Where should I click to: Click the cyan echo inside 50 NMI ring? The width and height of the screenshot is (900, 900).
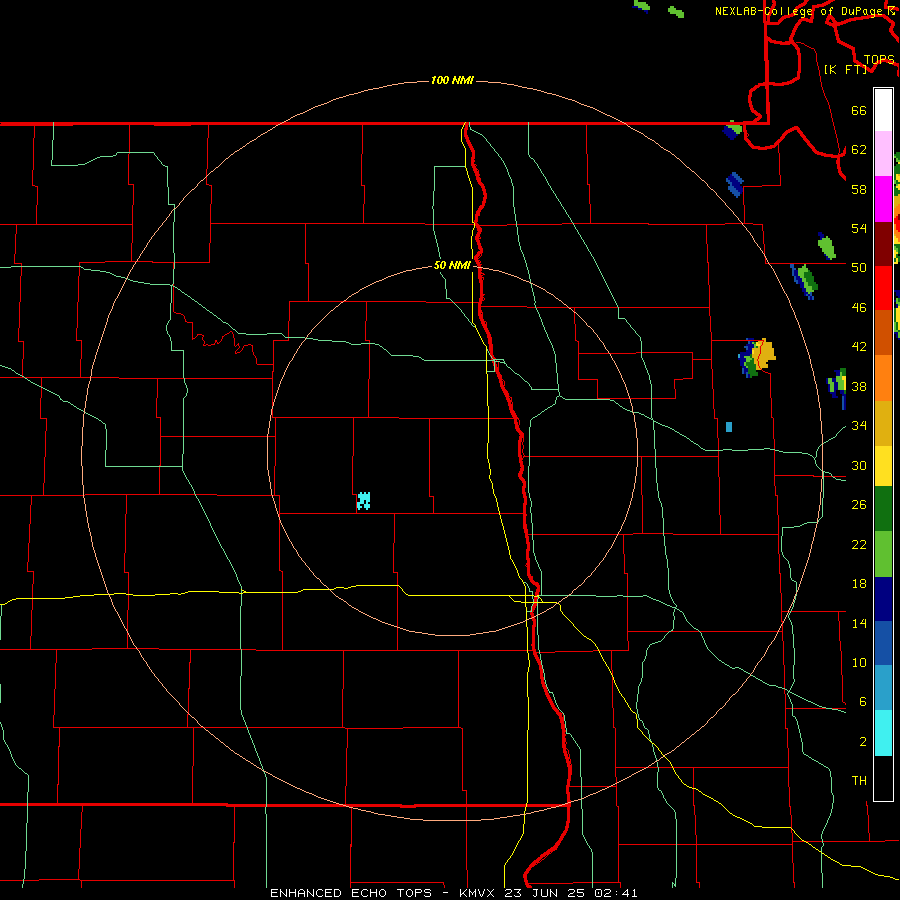(363, 501)
